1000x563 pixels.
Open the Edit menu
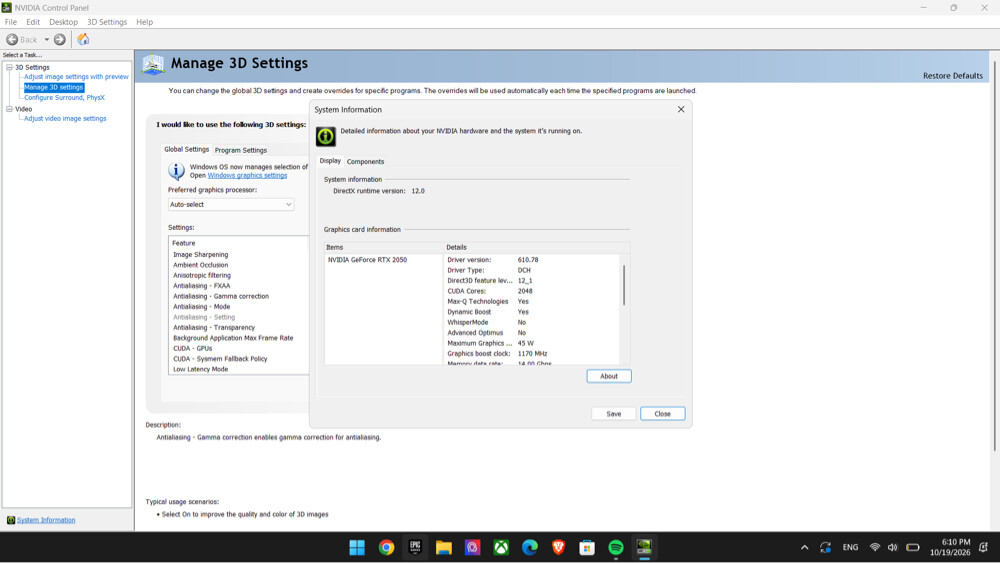(33, 22)
